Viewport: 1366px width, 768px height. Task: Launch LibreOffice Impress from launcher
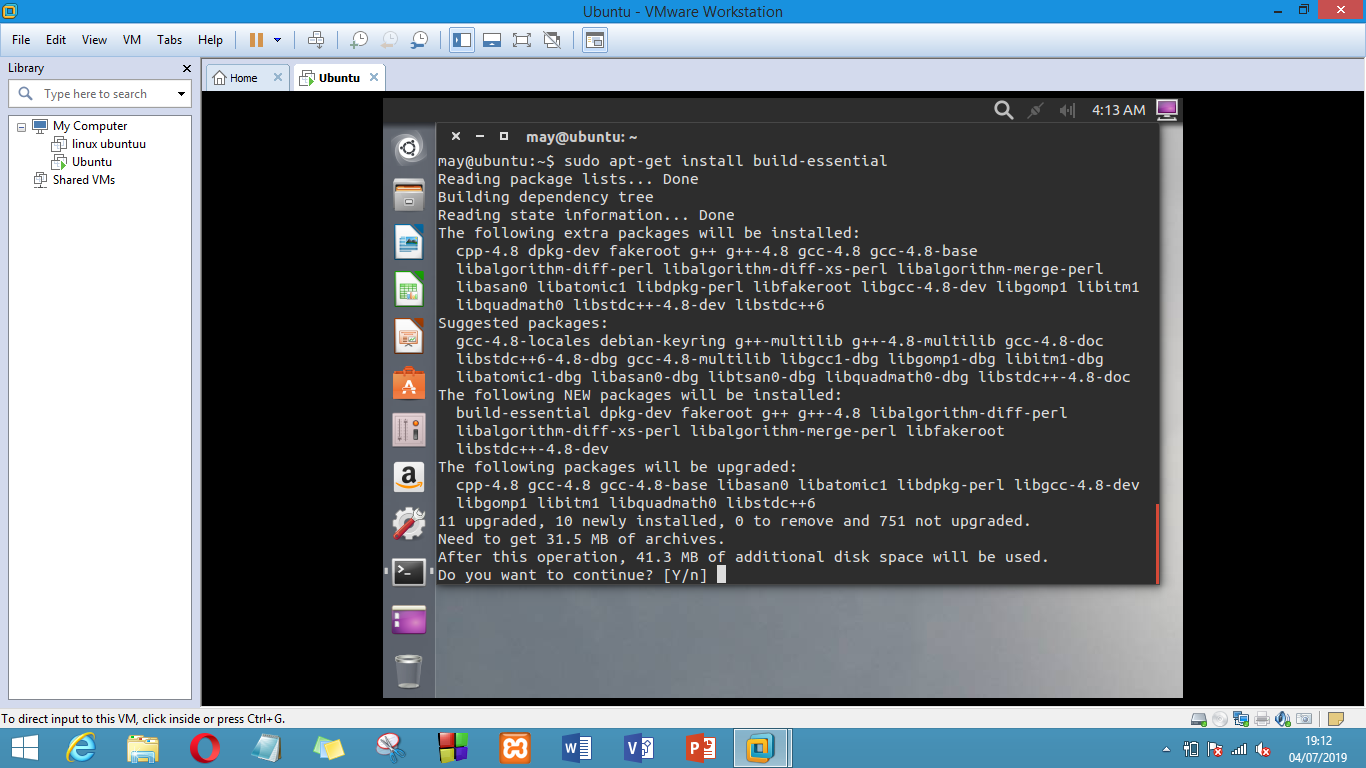click(x=408, y=336)
